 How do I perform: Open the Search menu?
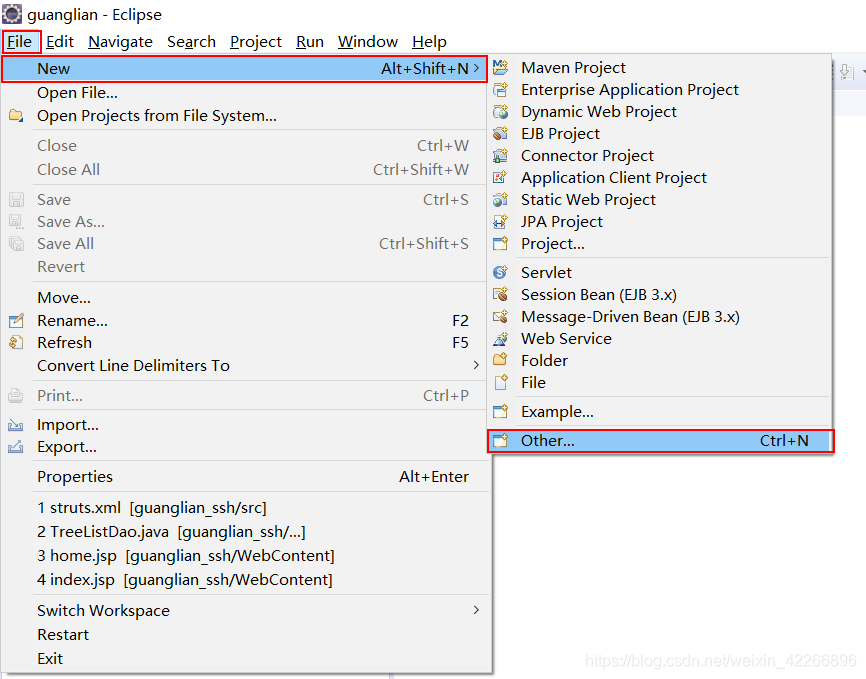[x=191, y=42]
